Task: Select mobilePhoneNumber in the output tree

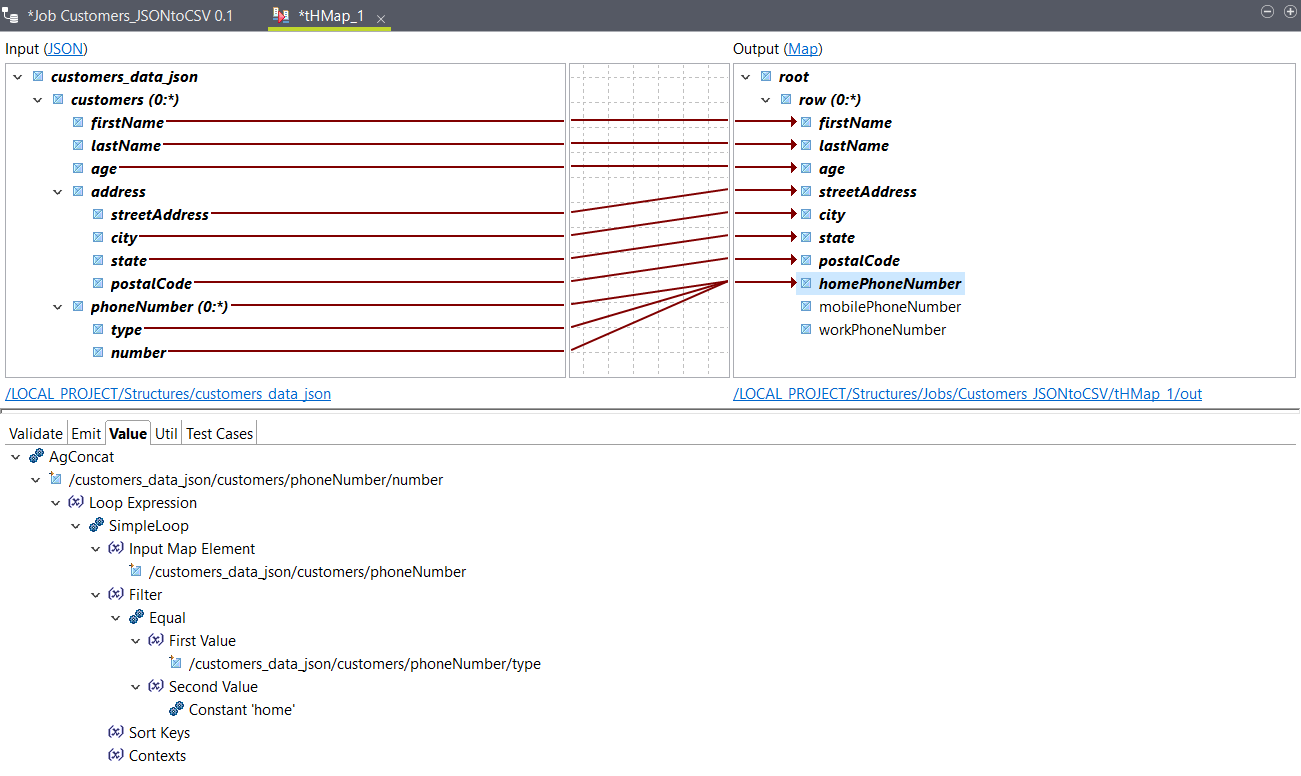Action: [x=889, y=307]
